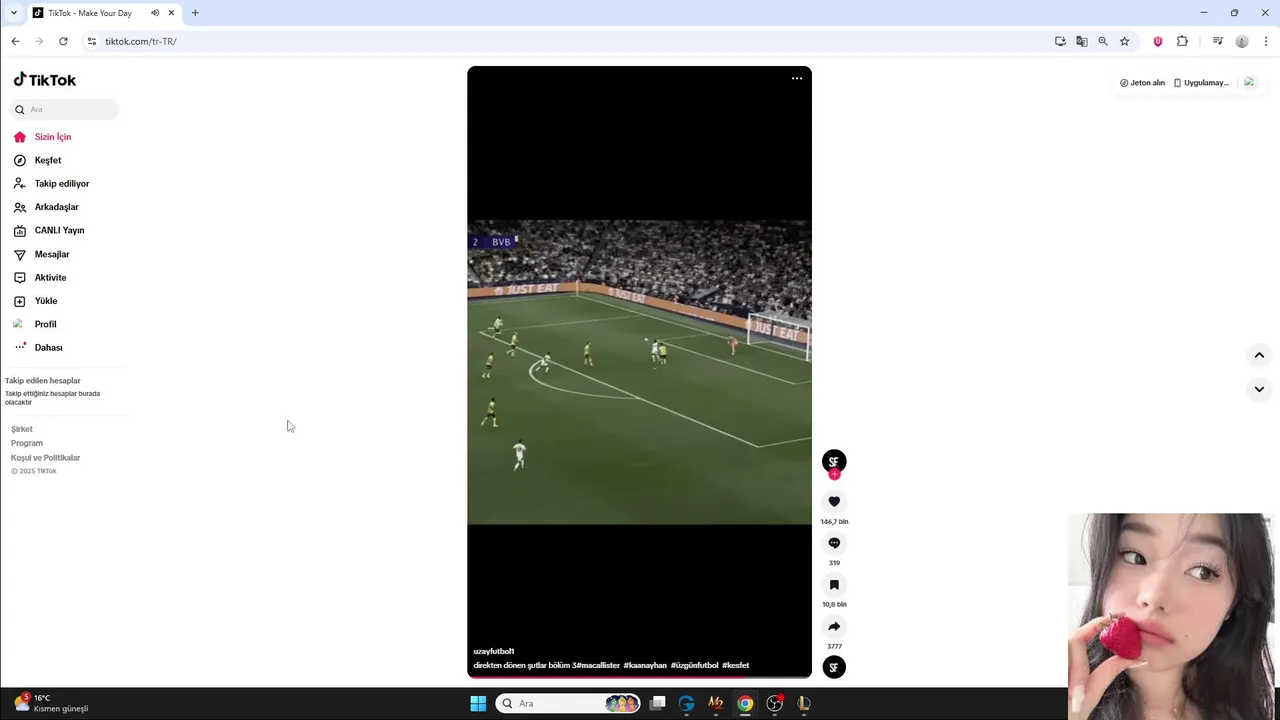Go back in browser history
The width and height of the screenshot is (1280, 720).
15,41
